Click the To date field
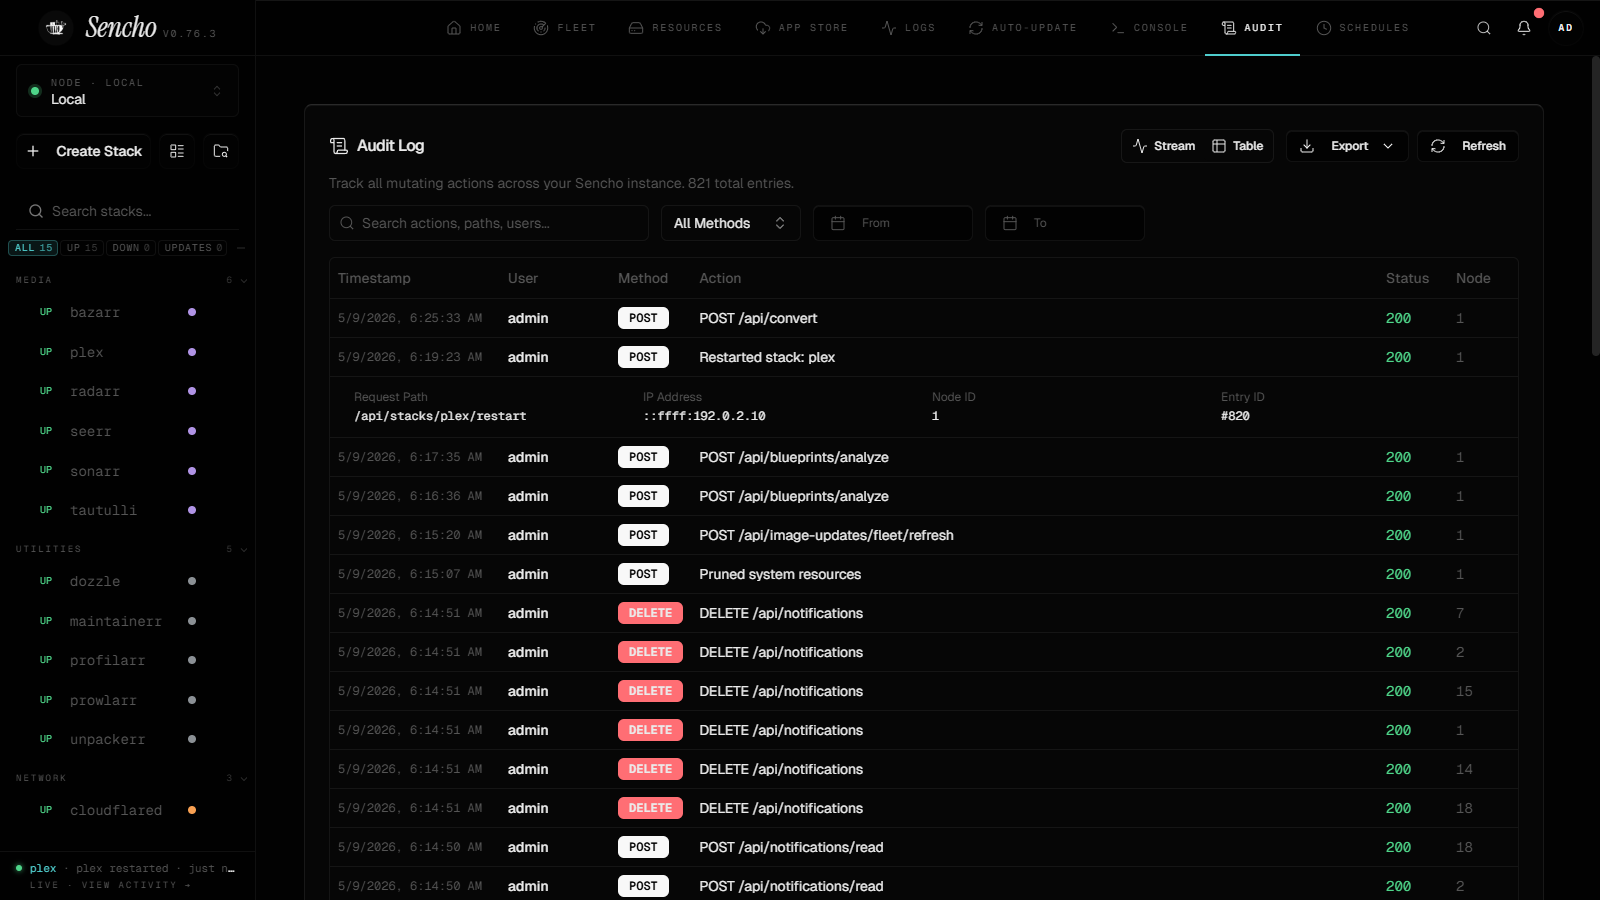 coord(1065,223)
